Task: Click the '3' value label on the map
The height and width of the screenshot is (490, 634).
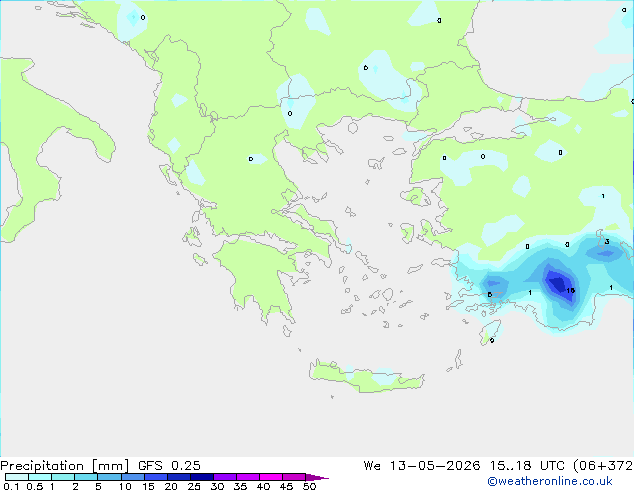Action: 607,241
